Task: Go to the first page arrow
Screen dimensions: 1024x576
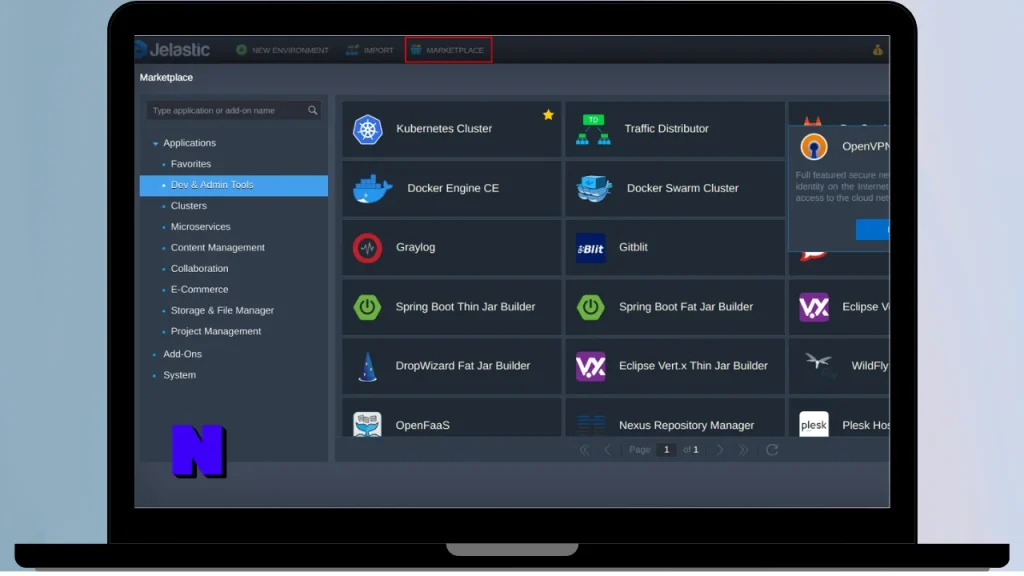Action: [584, 450]
